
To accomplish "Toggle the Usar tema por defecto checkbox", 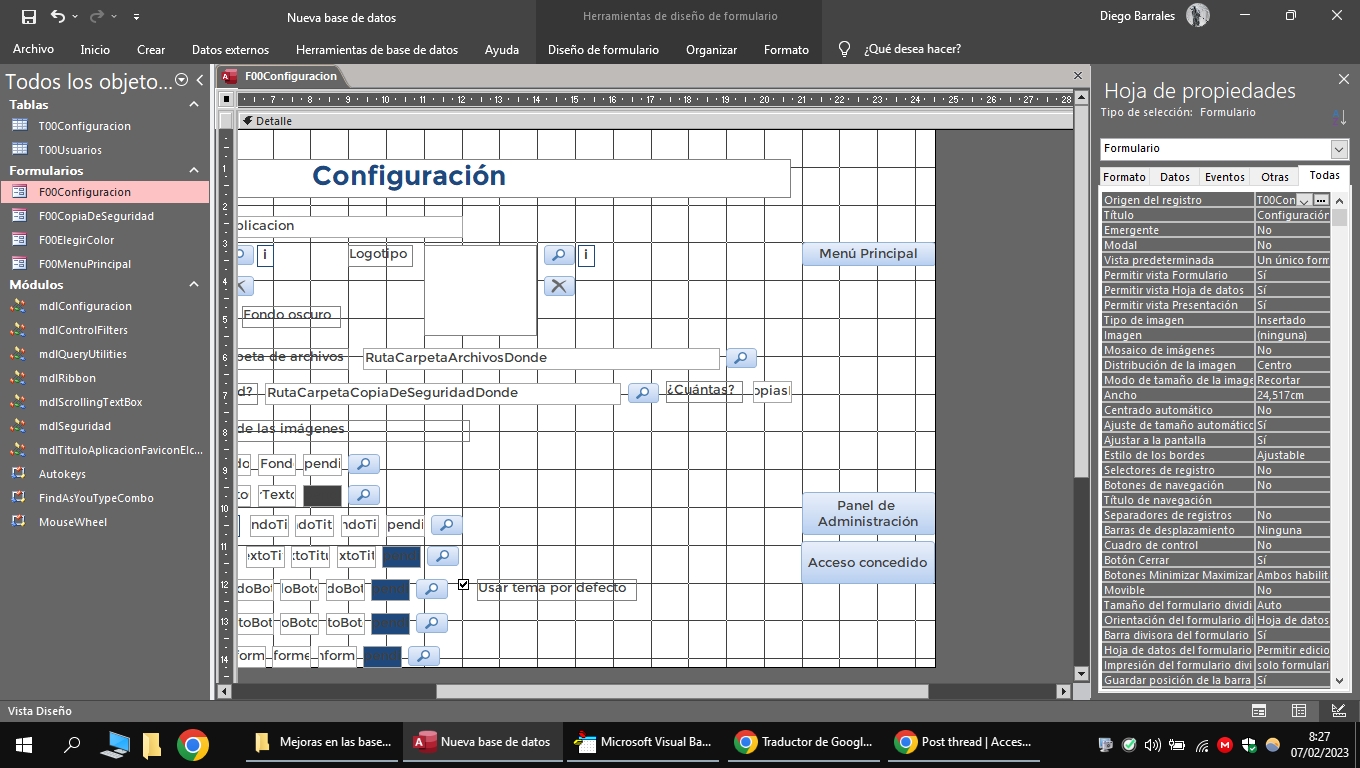I will (x=463, y=584).
